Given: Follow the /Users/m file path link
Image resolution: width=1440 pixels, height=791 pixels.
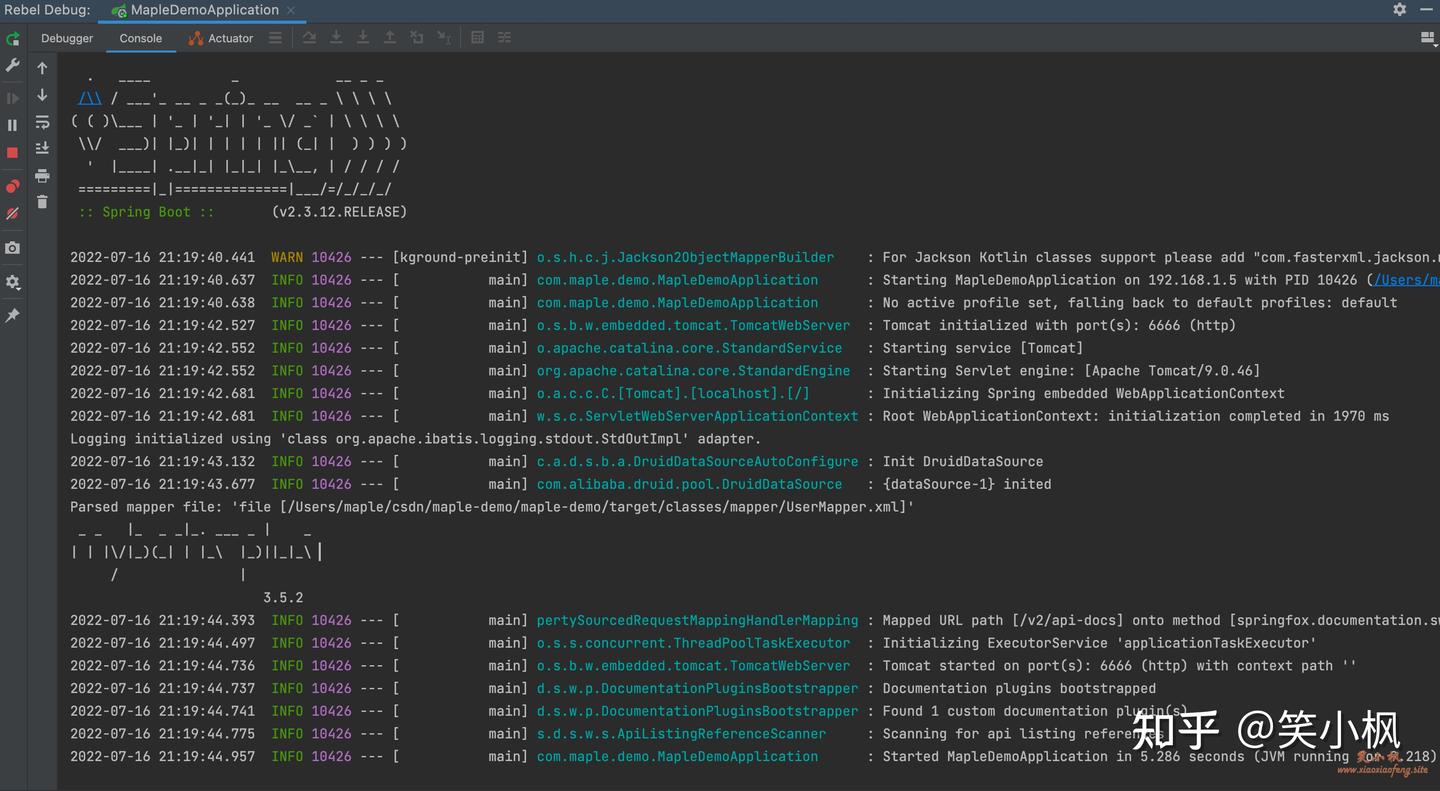Looking at the screenshot, I should coord(1406,280).
